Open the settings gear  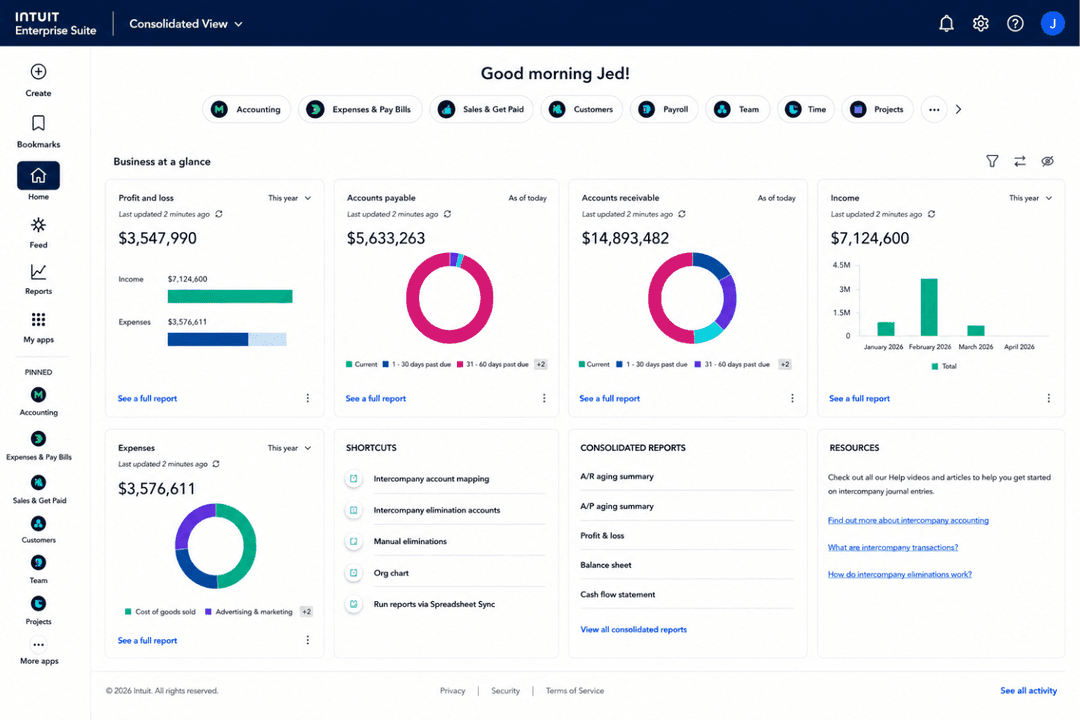(981, 23)
